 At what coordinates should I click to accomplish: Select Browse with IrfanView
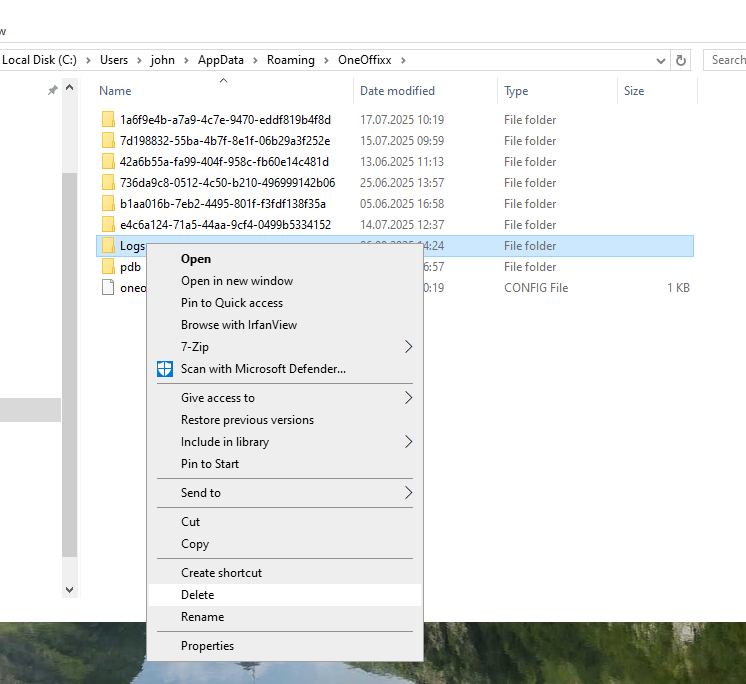[x=285, y=324]
